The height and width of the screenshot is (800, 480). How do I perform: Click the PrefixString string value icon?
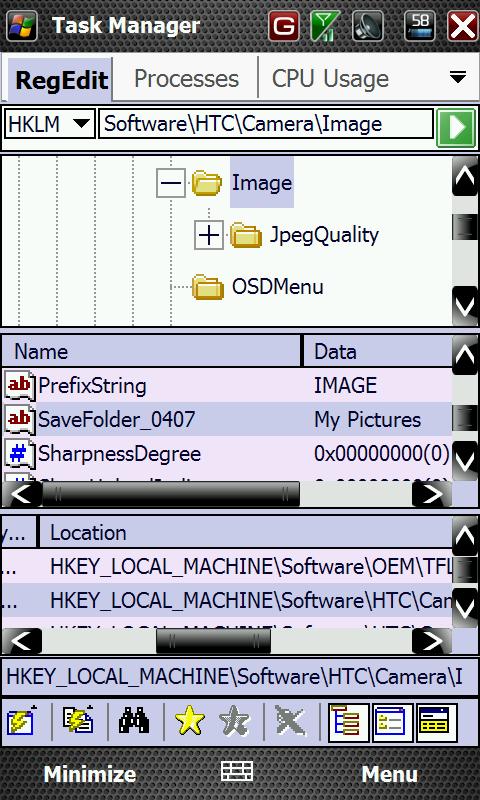20,386
